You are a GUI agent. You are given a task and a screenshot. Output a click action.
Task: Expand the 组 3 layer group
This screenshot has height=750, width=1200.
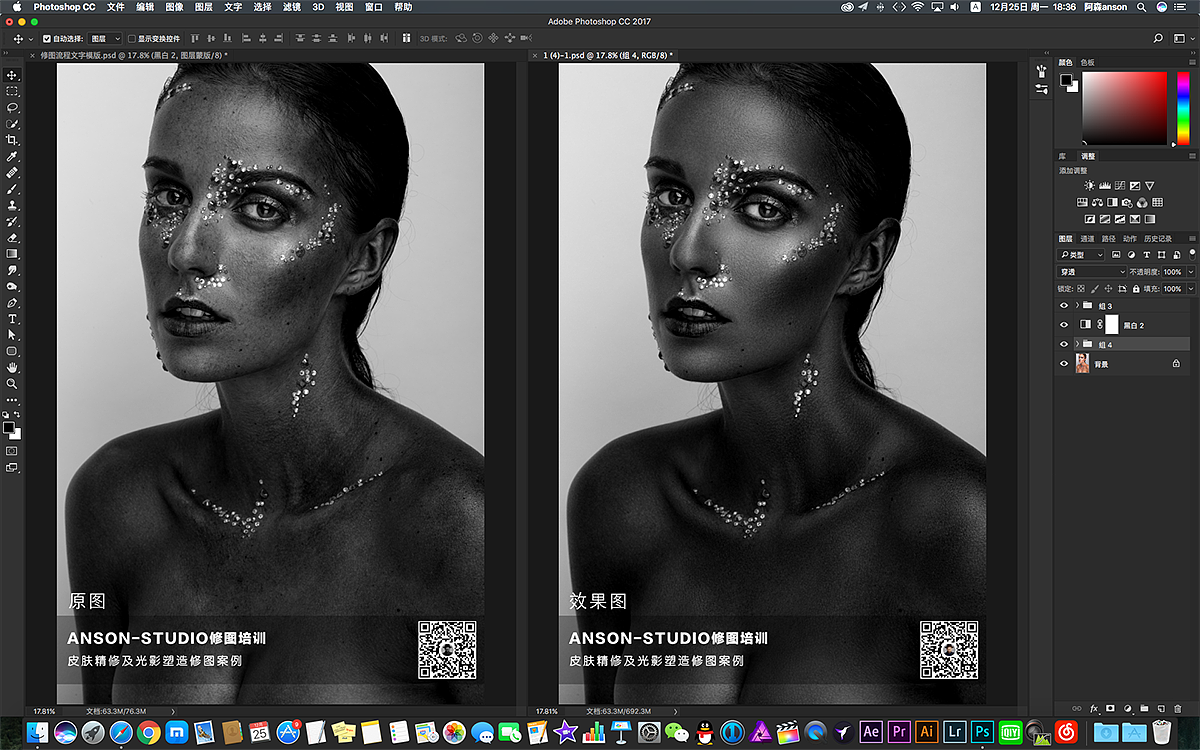(x=1077, y=305)
